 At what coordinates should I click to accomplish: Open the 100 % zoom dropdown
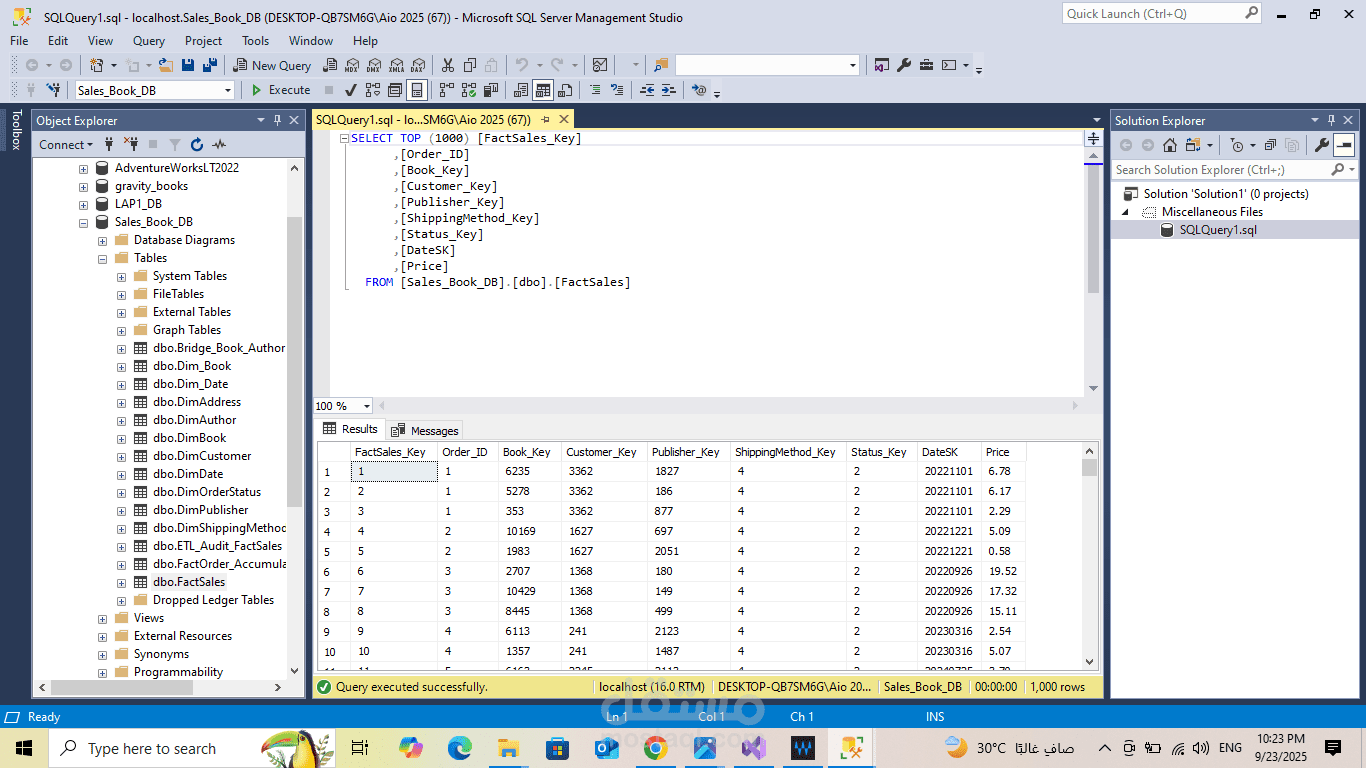[x=367, y=406]
